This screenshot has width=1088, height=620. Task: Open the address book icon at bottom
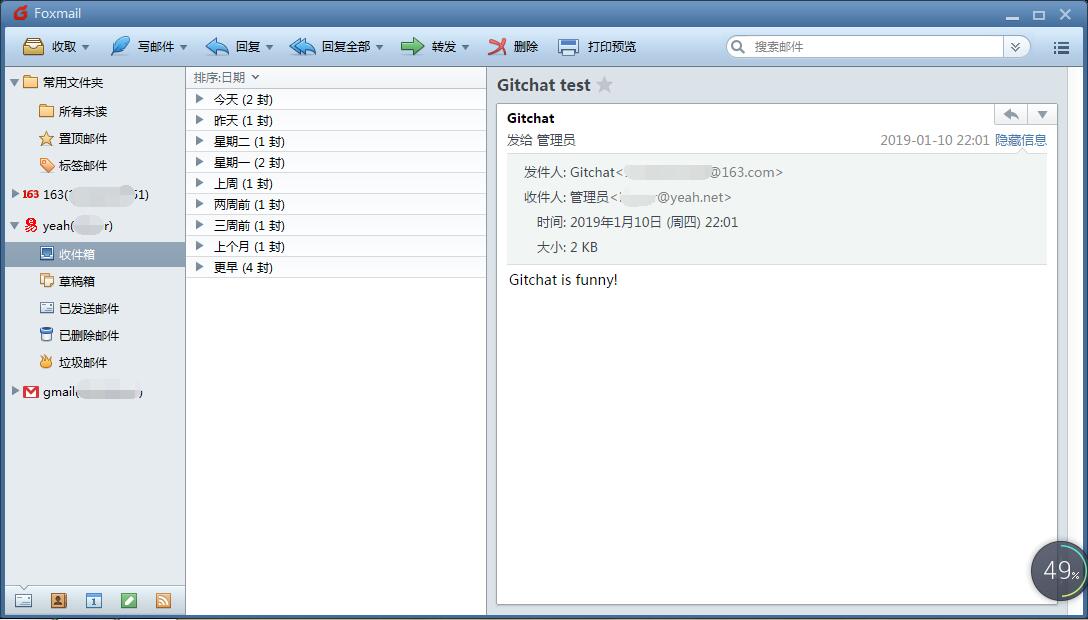coord(58,599)
